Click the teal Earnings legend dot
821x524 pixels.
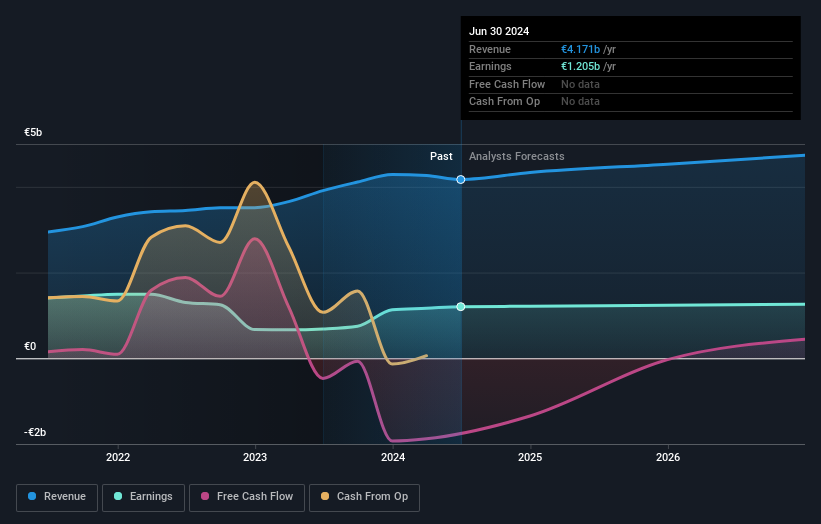pyautogui.click(x=118, y=496)
